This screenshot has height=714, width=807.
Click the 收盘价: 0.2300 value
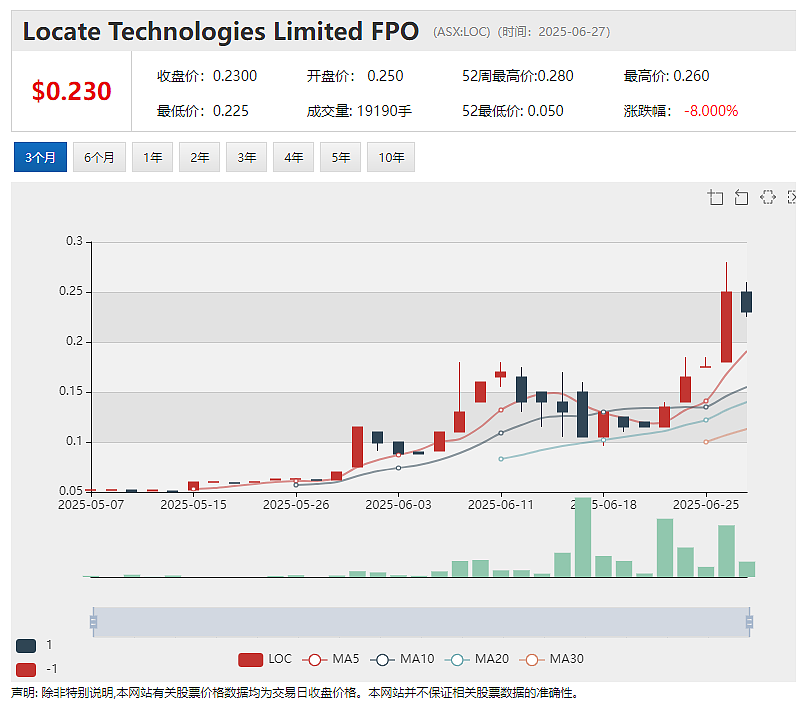point(207,76)
